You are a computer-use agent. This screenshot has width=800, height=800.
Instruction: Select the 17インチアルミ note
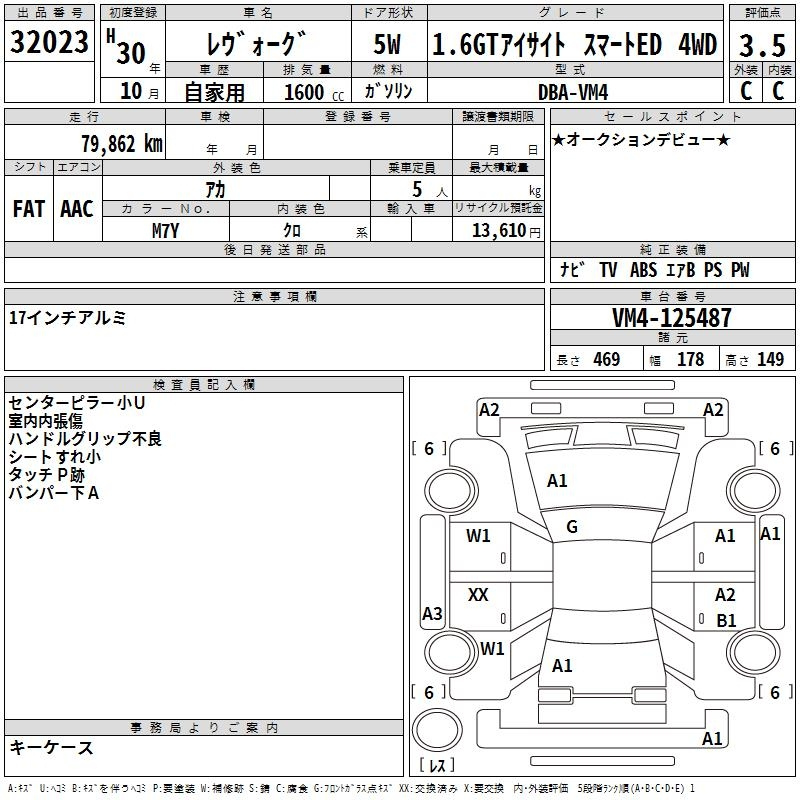click(x=67, y=317)
